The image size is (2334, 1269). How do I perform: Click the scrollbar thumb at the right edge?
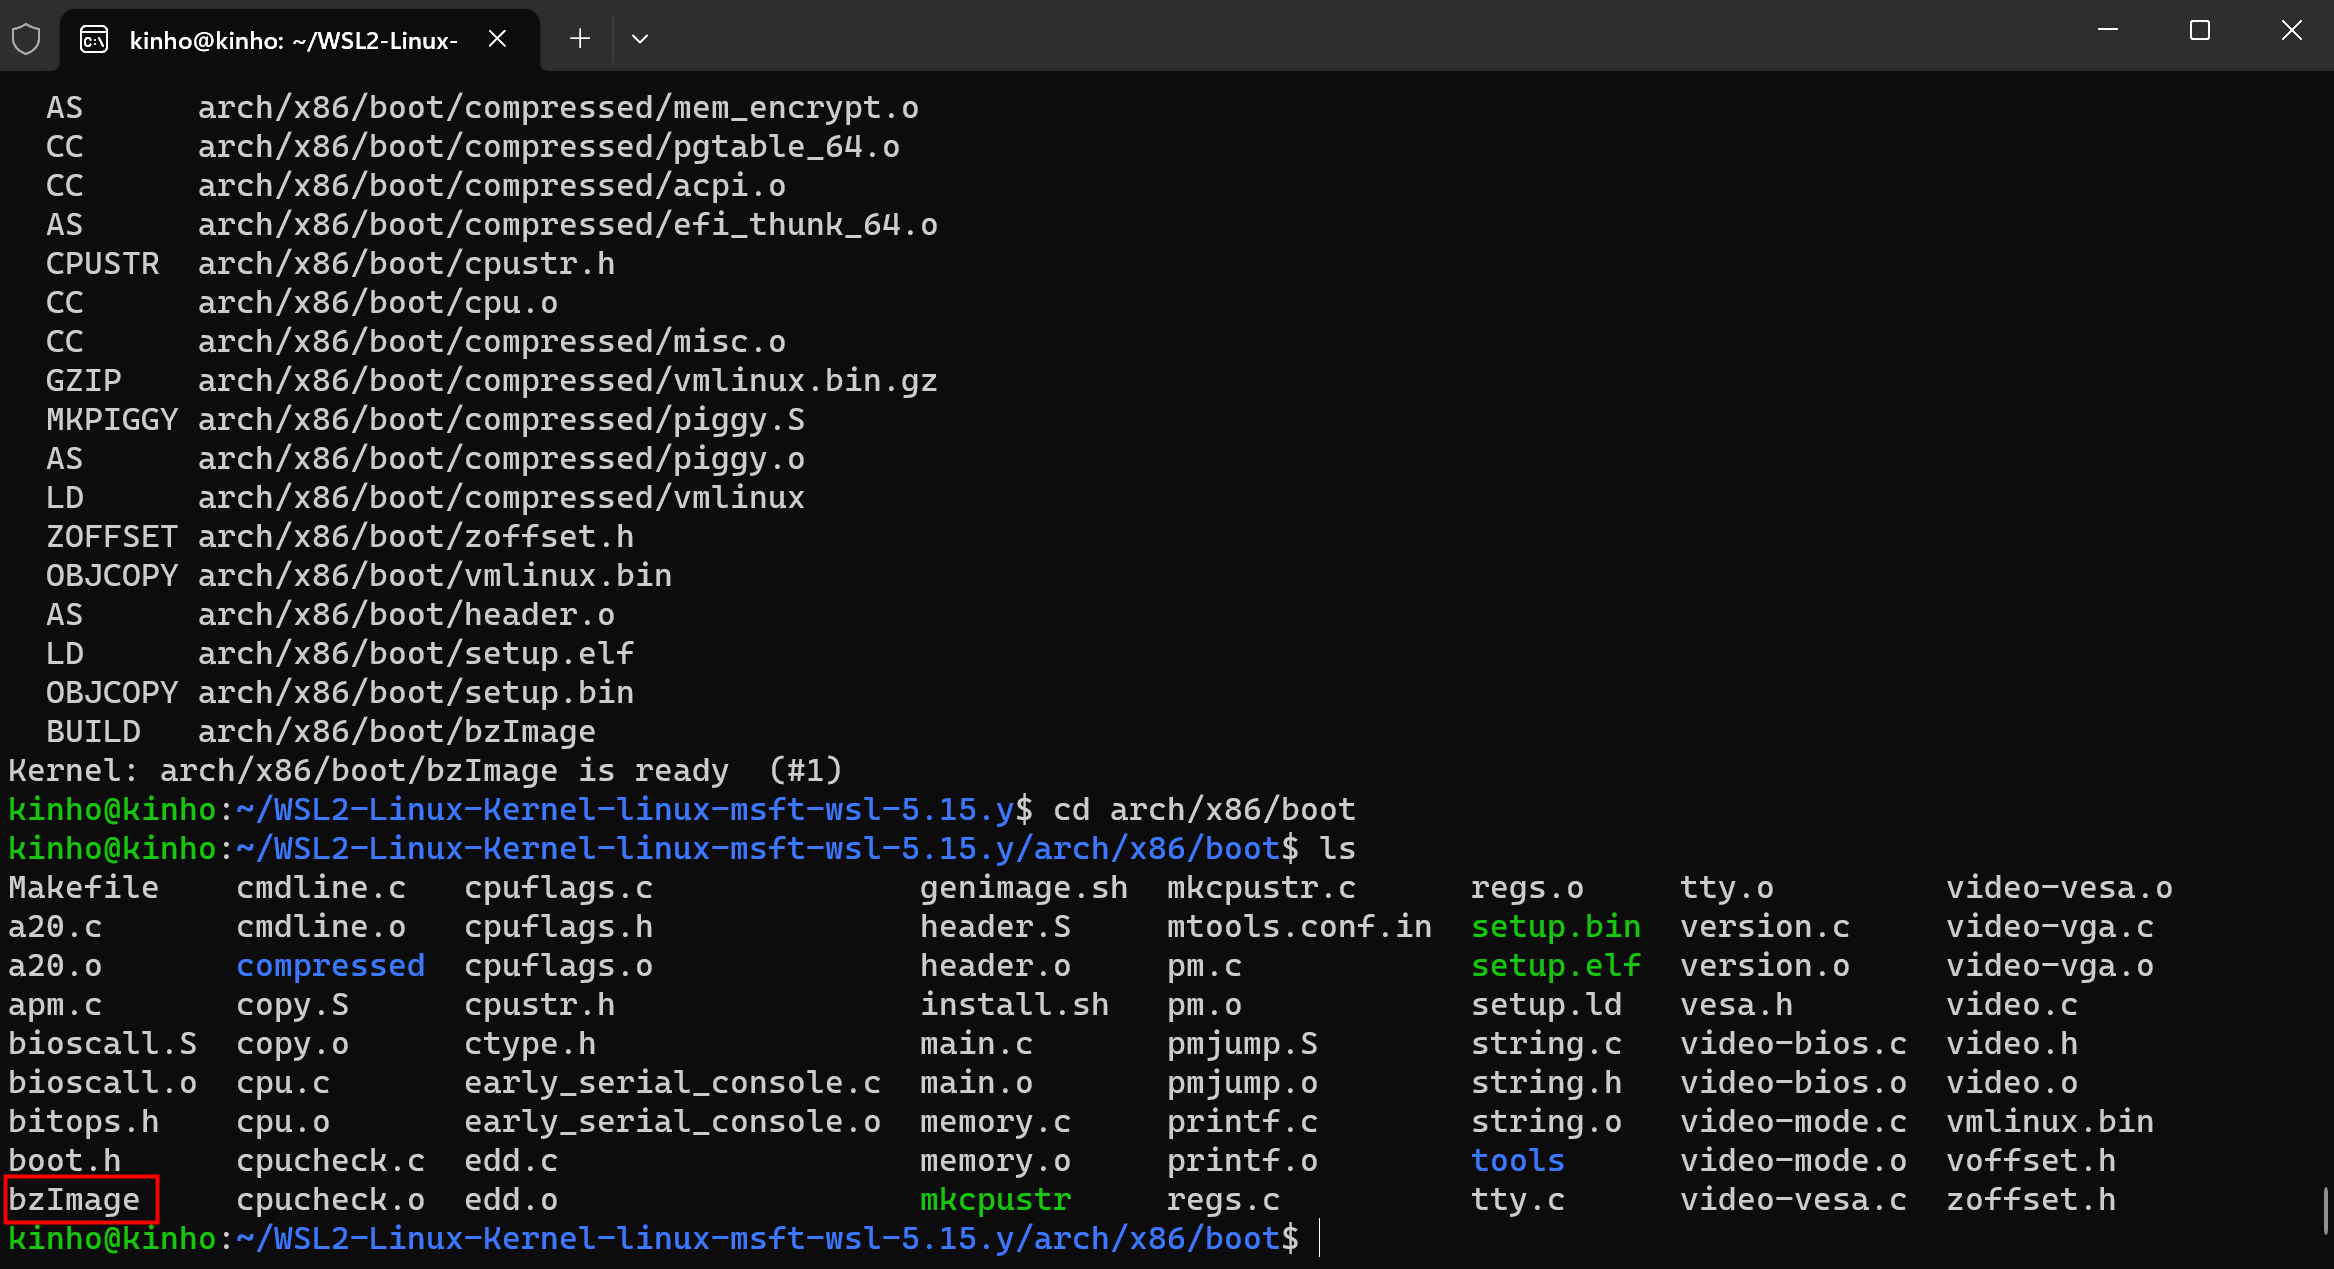click(2326, 1210)
